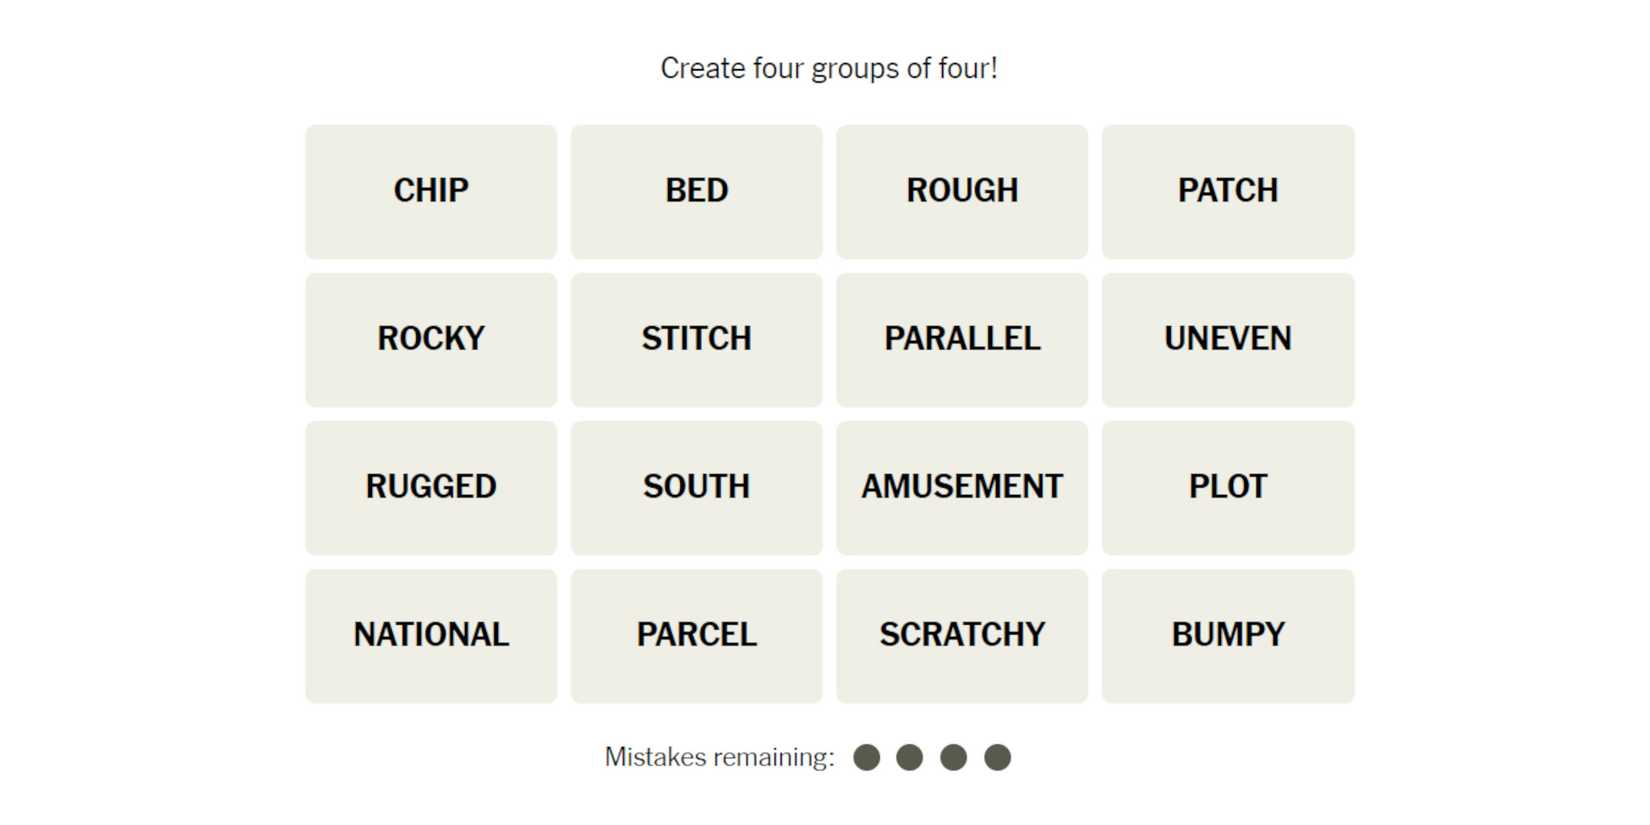Pick the RUGGED word card
1650x825 pixels.
coord(431,487)
